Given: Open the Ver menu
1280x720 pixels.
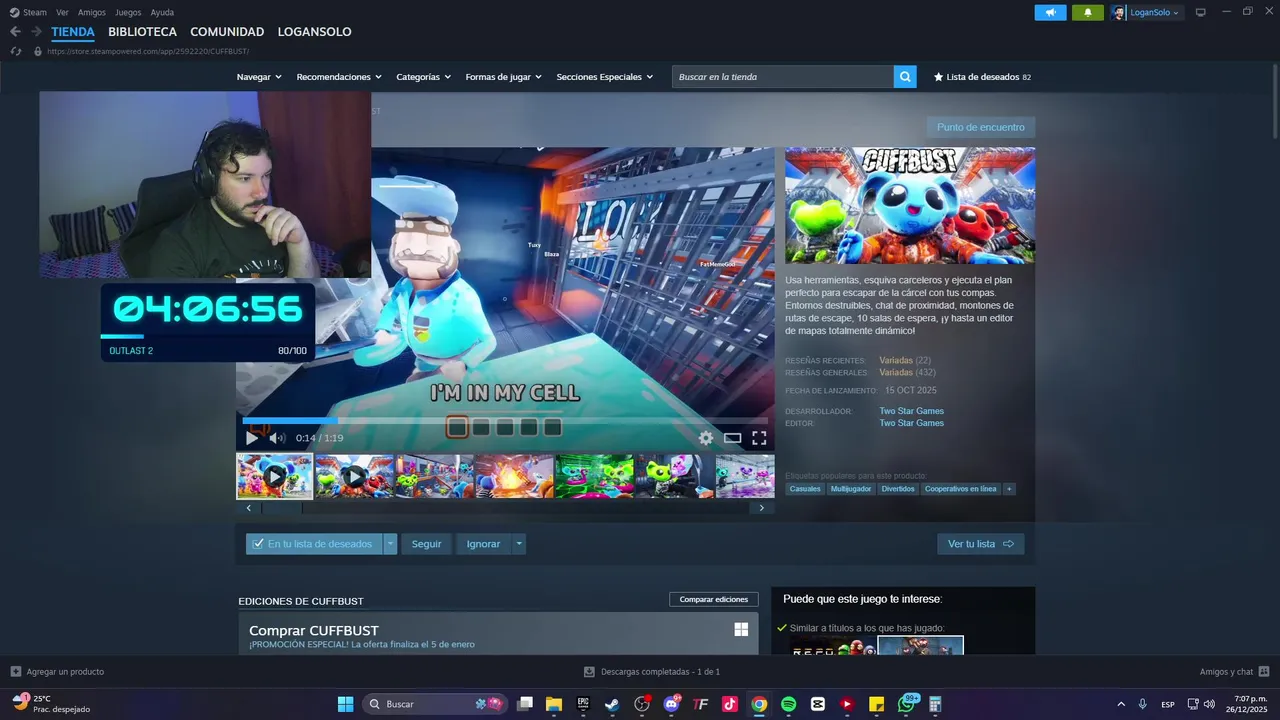Looking at the screenshot, I should click(62, 12).
